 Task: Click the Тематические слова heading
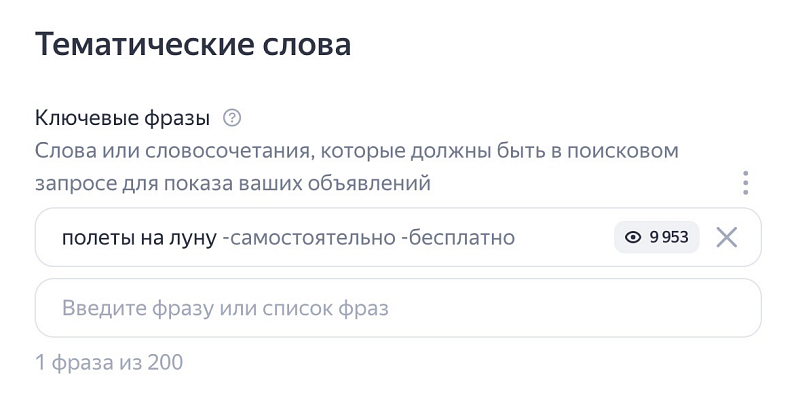click(x=193, y=45)
